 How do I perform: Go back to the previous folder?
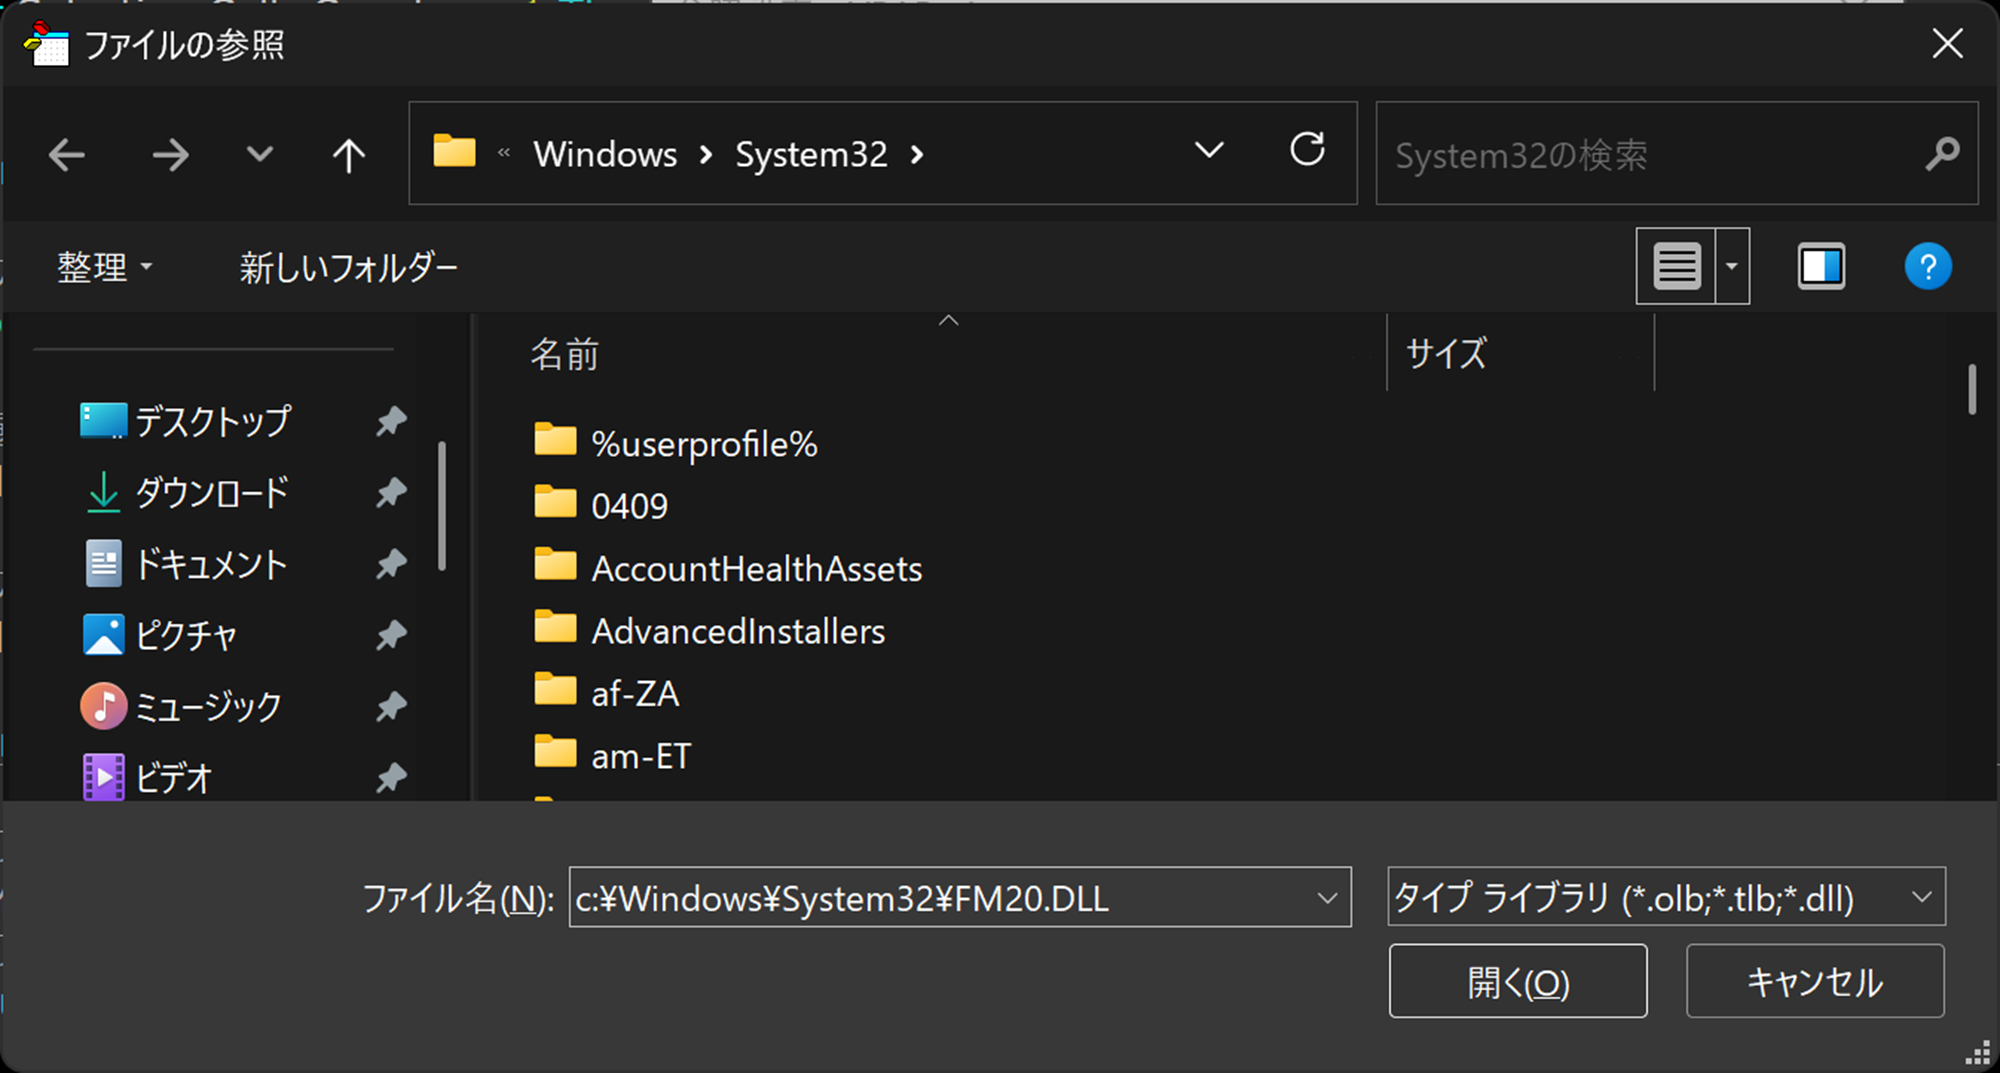[x=67, y=155]
